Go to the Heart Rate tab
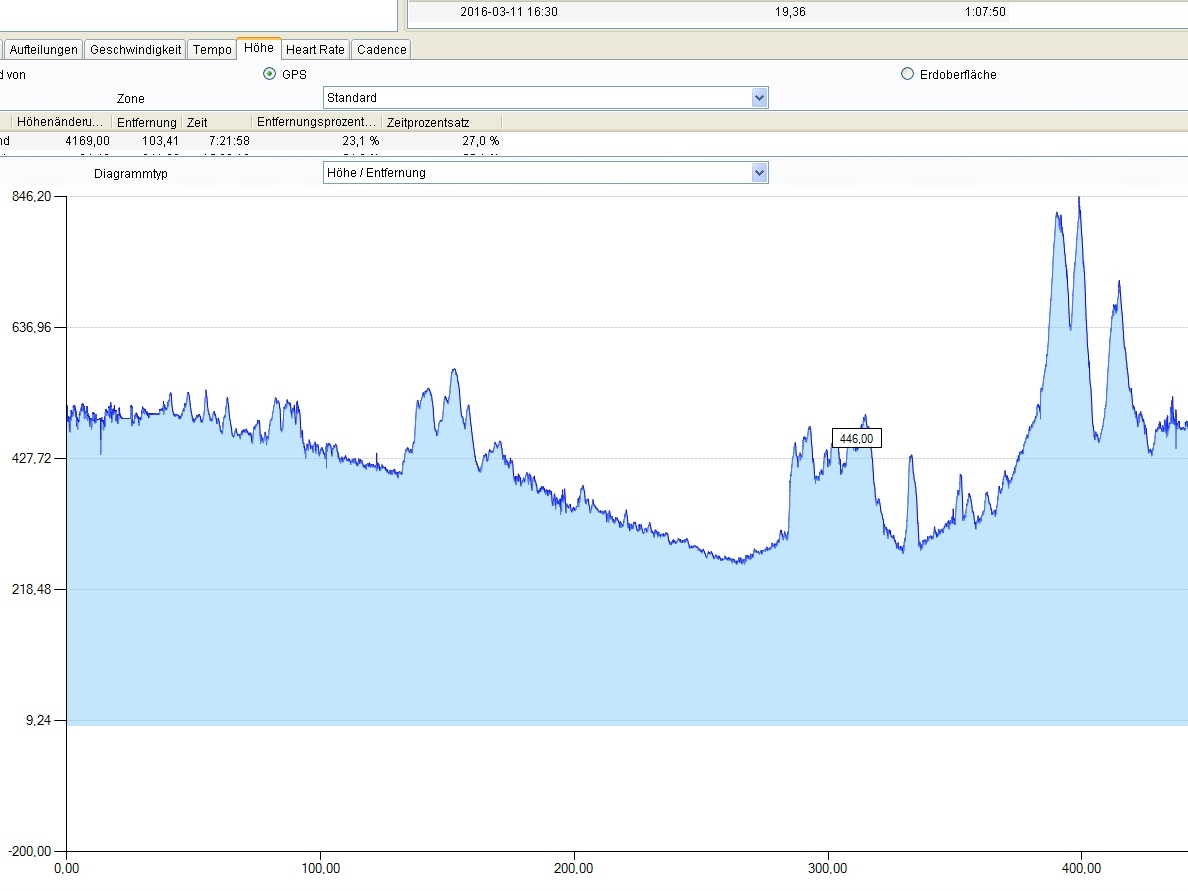This screenshot has width=1188, height=891. 315,50
